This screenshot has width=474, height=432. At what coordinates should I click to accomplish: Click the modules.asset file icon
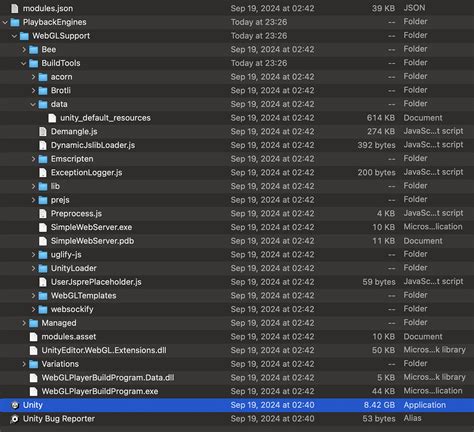click(33, 337)
